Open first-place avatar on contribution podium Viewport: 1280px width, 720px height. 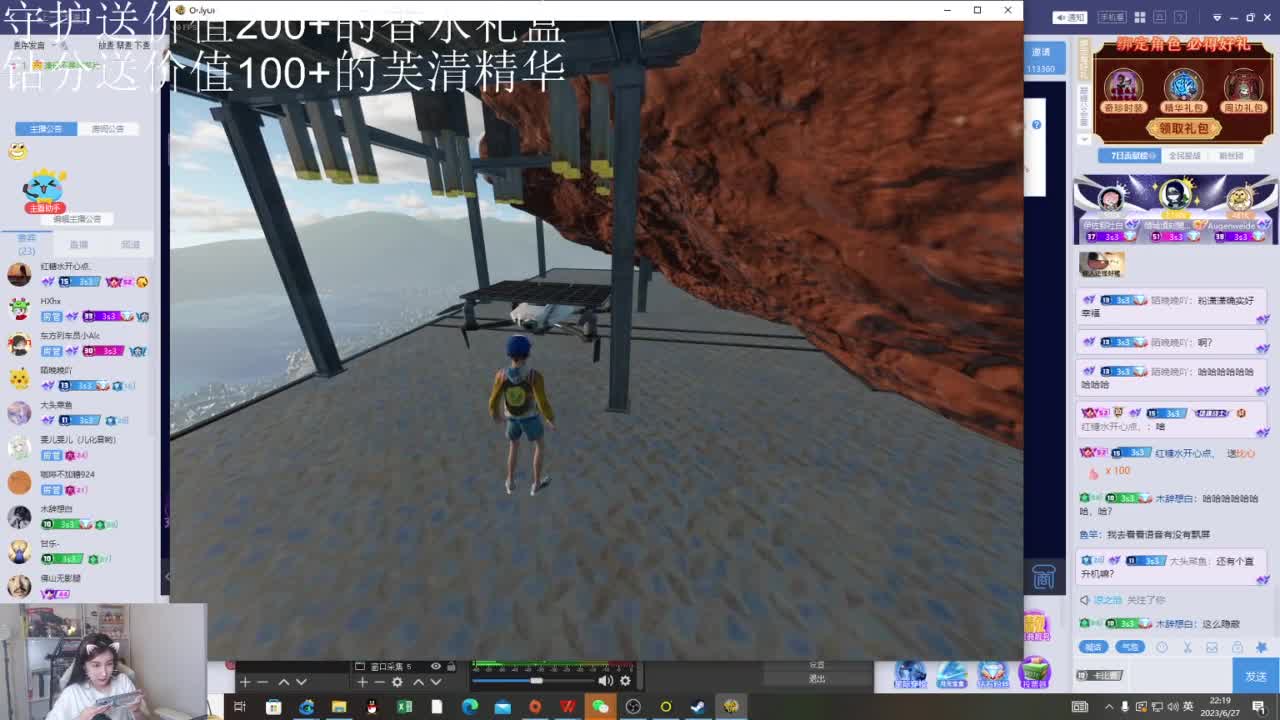(1176, 193)
